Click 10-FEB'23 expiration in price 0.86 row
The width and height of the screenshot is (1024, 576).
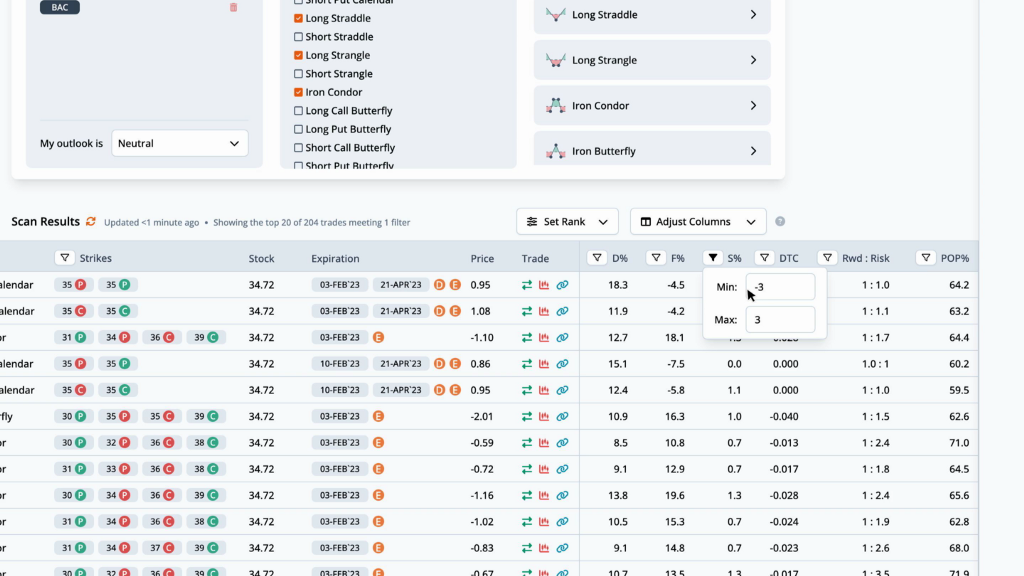click(340, 364)
